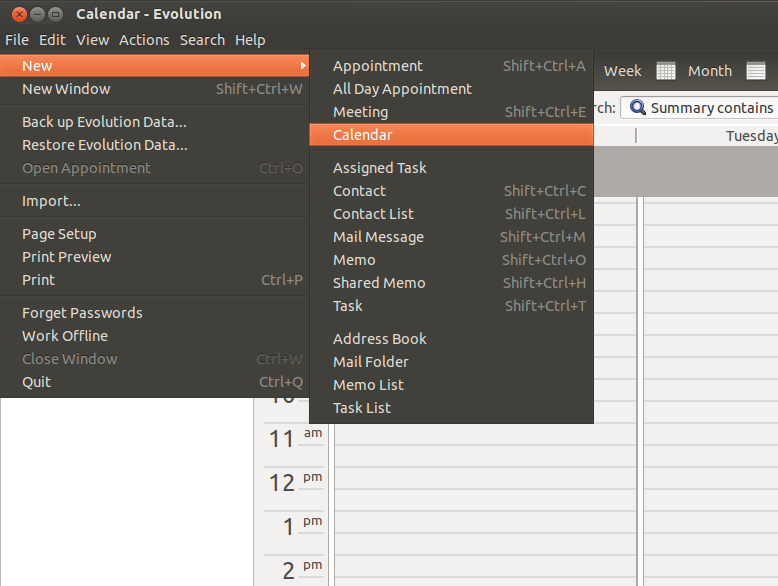Switch to Week view

[622, 71]
